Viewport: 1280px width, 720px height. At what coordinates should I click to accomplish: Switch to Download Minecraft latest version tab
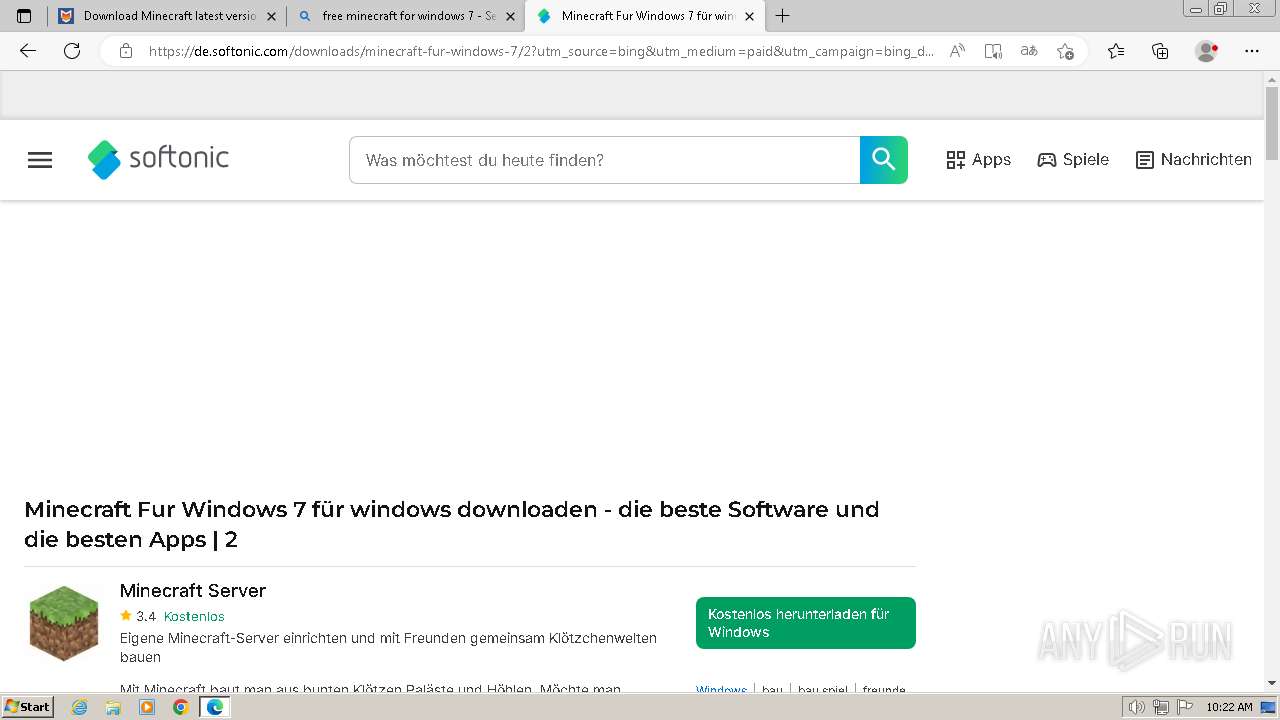(x=166, y=16)
